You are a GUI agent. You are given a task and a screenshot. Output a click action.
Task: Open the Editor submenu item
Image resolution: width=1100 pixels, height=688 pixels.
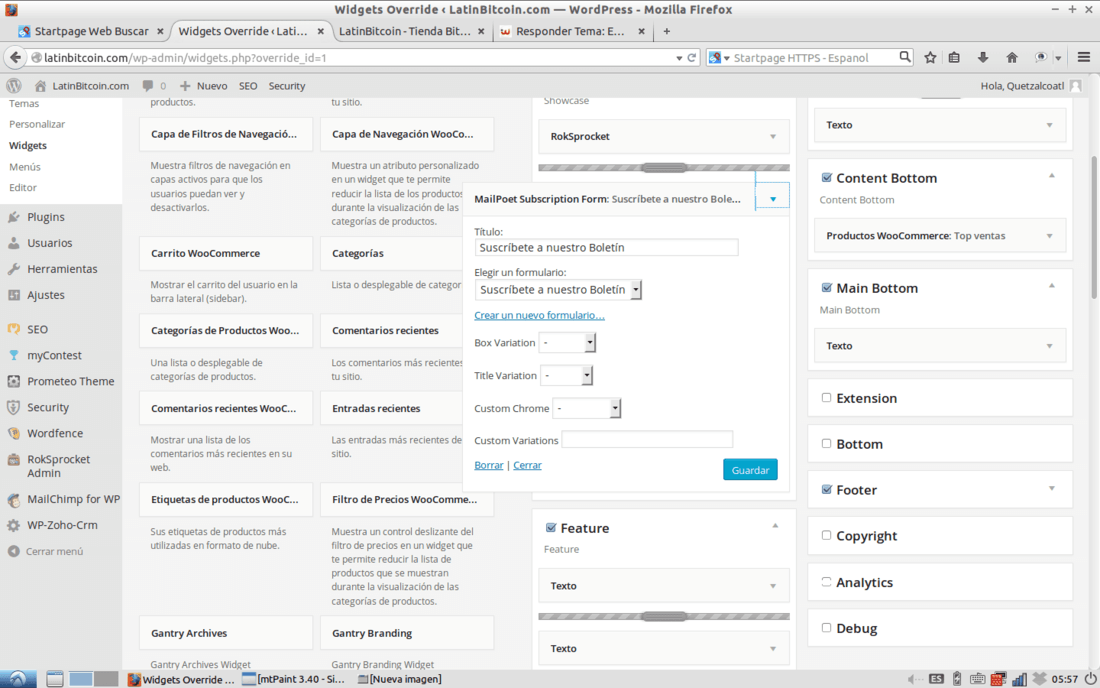[x=23, y=187]
